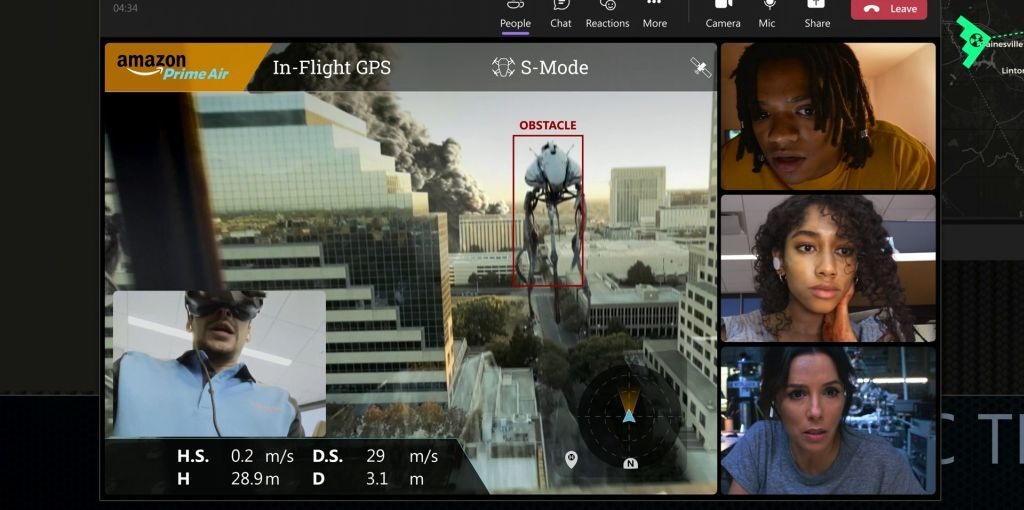Open the More options menu

tap(654, 14)
